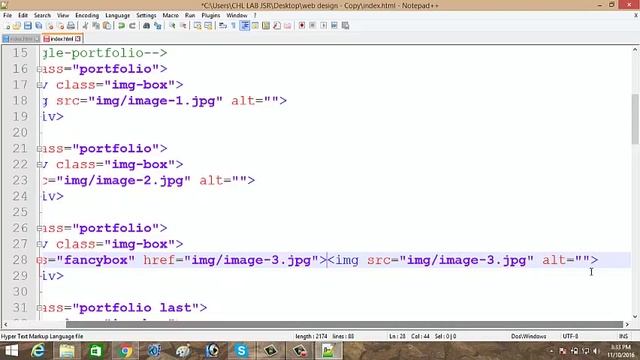The width and height of the screenshot is (640, 360).
Task: Open the Run menu
Action: click(x=190, y=16)
